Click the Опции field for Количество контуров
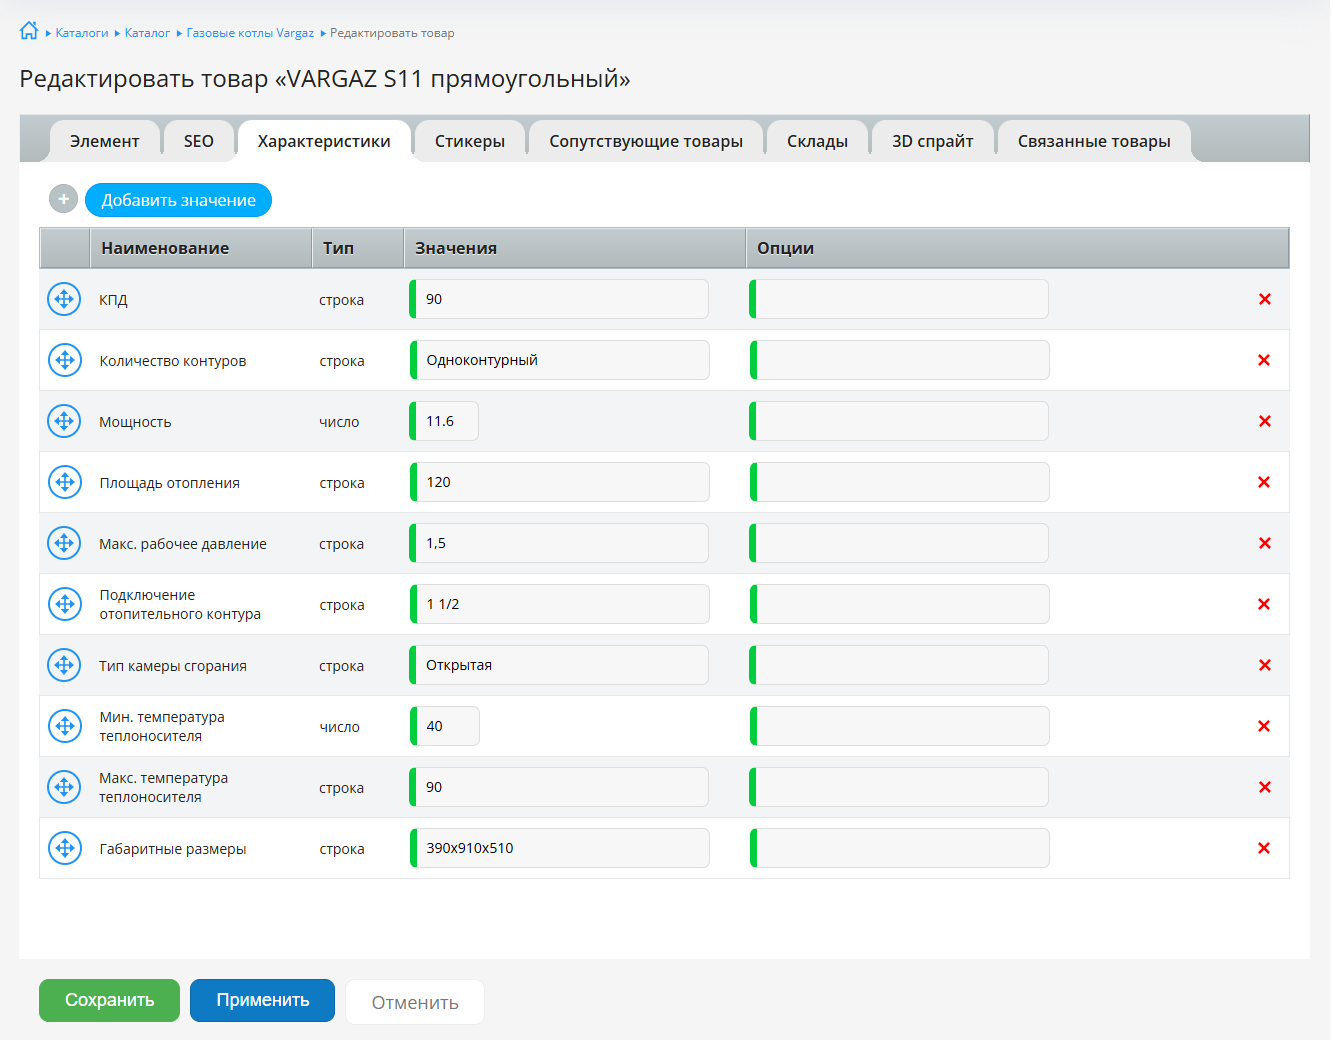1332x1040 pixels. click(899, 360)
